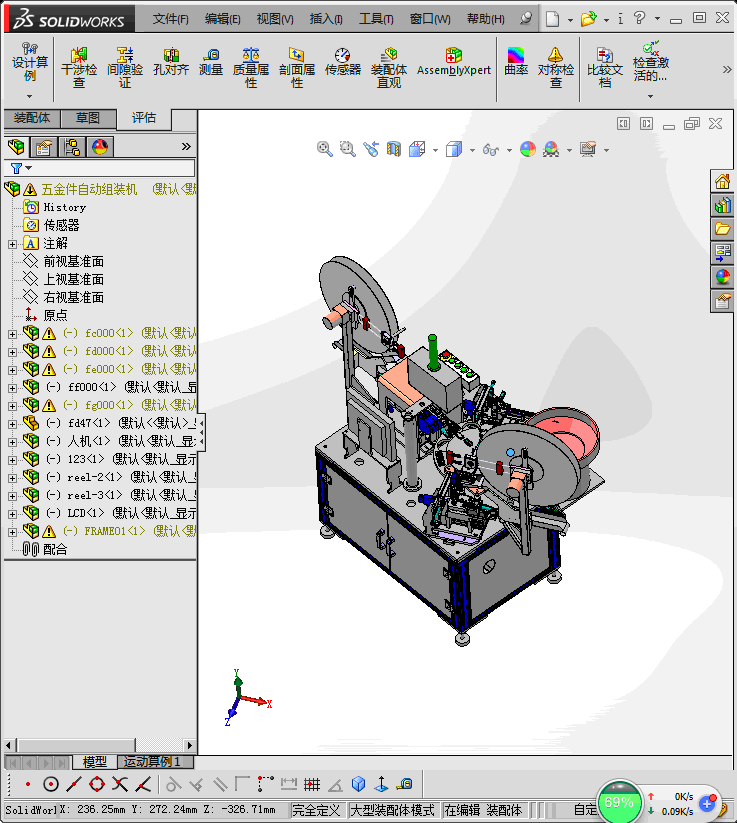737x823 pixels.
Task: Open Assembly Visualization (装配体直观)
Action: [x=389, y=67]
